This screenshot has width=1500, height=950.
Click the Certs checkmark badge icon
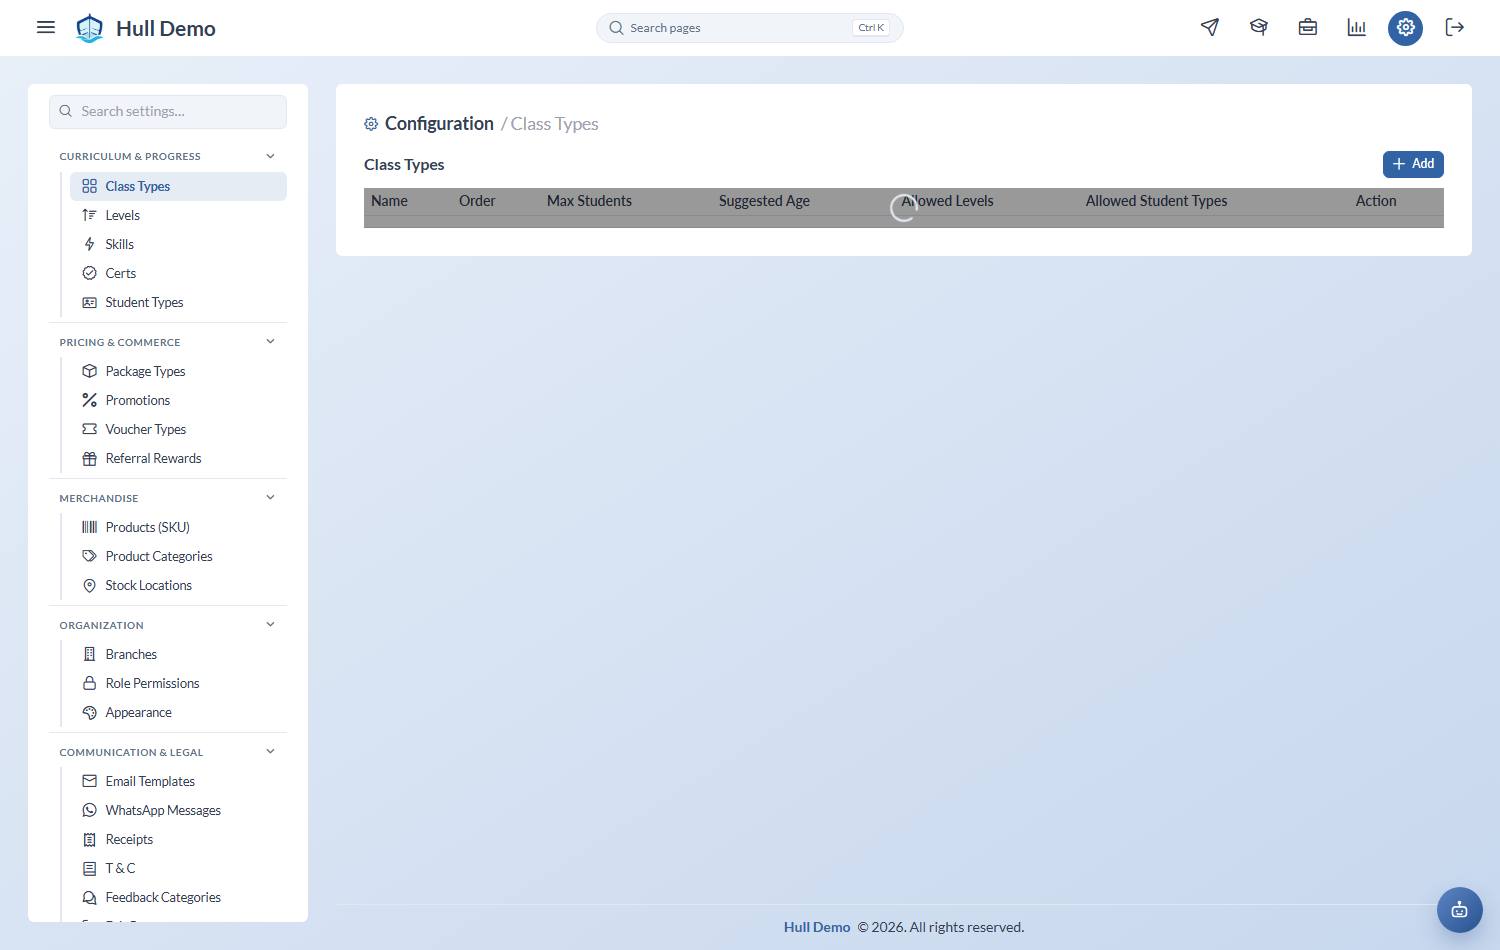pos(89,273)
